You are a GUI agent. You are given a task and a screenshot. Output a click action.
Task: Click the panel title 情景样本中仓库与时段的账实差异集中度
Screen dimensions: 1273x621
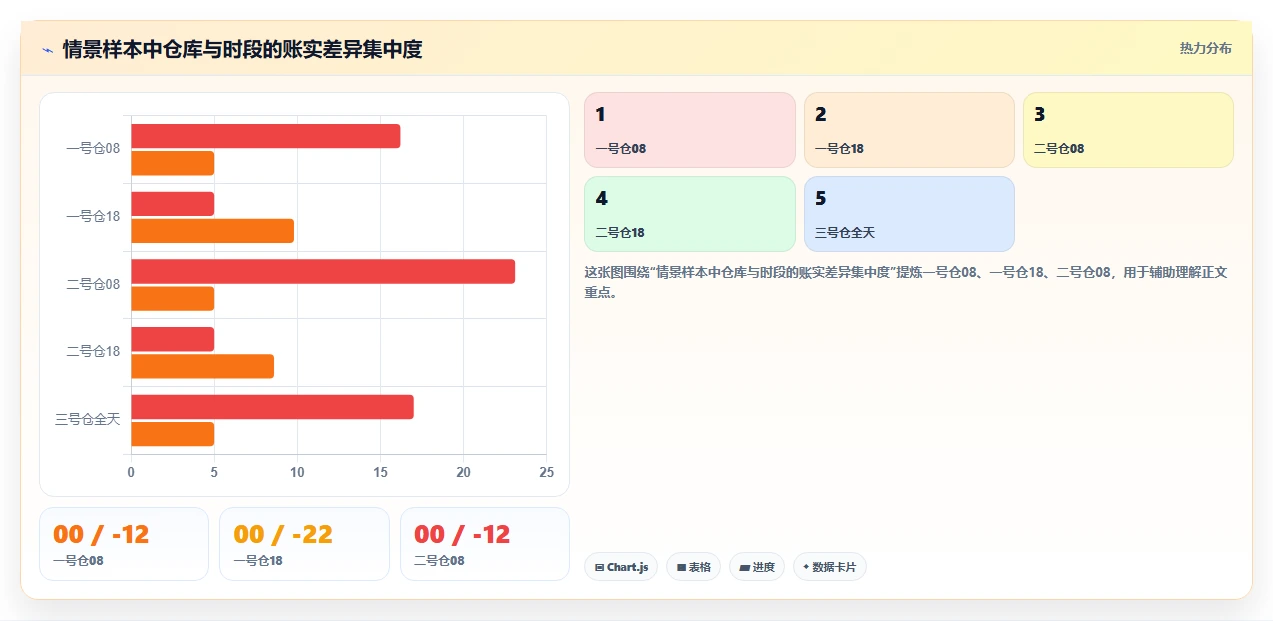click(242, 49)
